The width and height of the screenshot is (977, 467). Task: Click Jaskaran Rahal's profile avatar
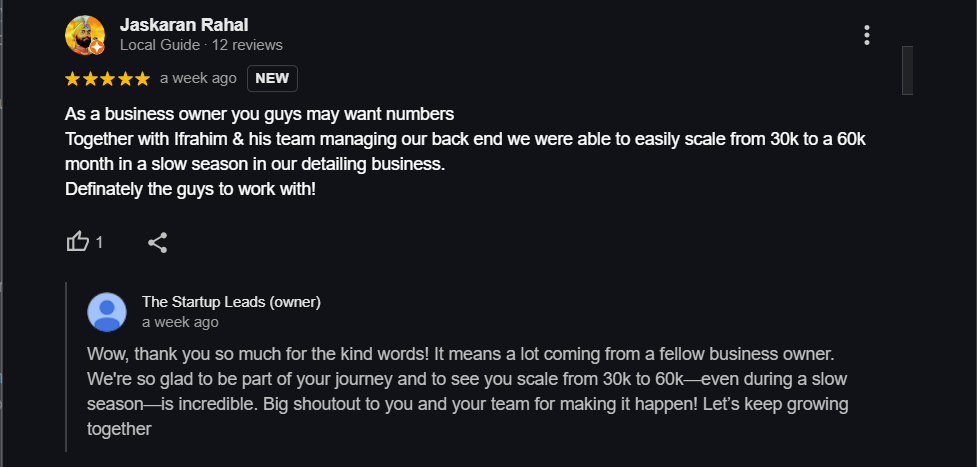click(x=84, y=35)
